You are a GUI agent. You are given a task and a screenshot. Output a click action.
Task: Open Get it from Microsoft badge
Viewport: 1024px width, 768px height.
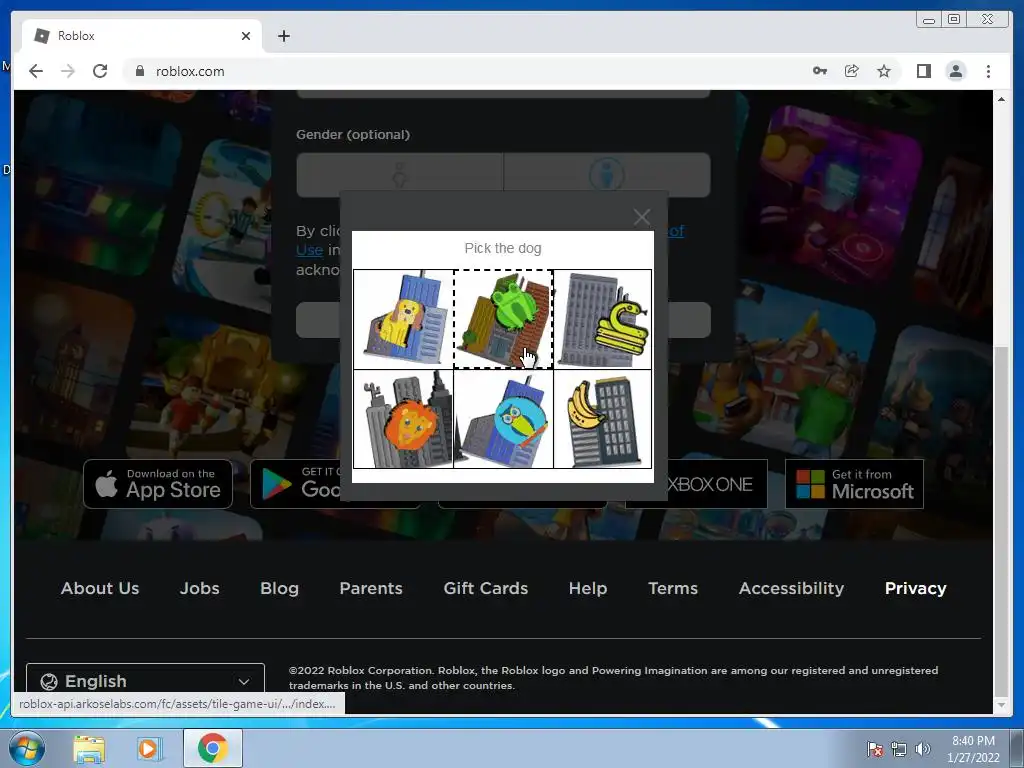pyautogui.click(x=854, y=484)
